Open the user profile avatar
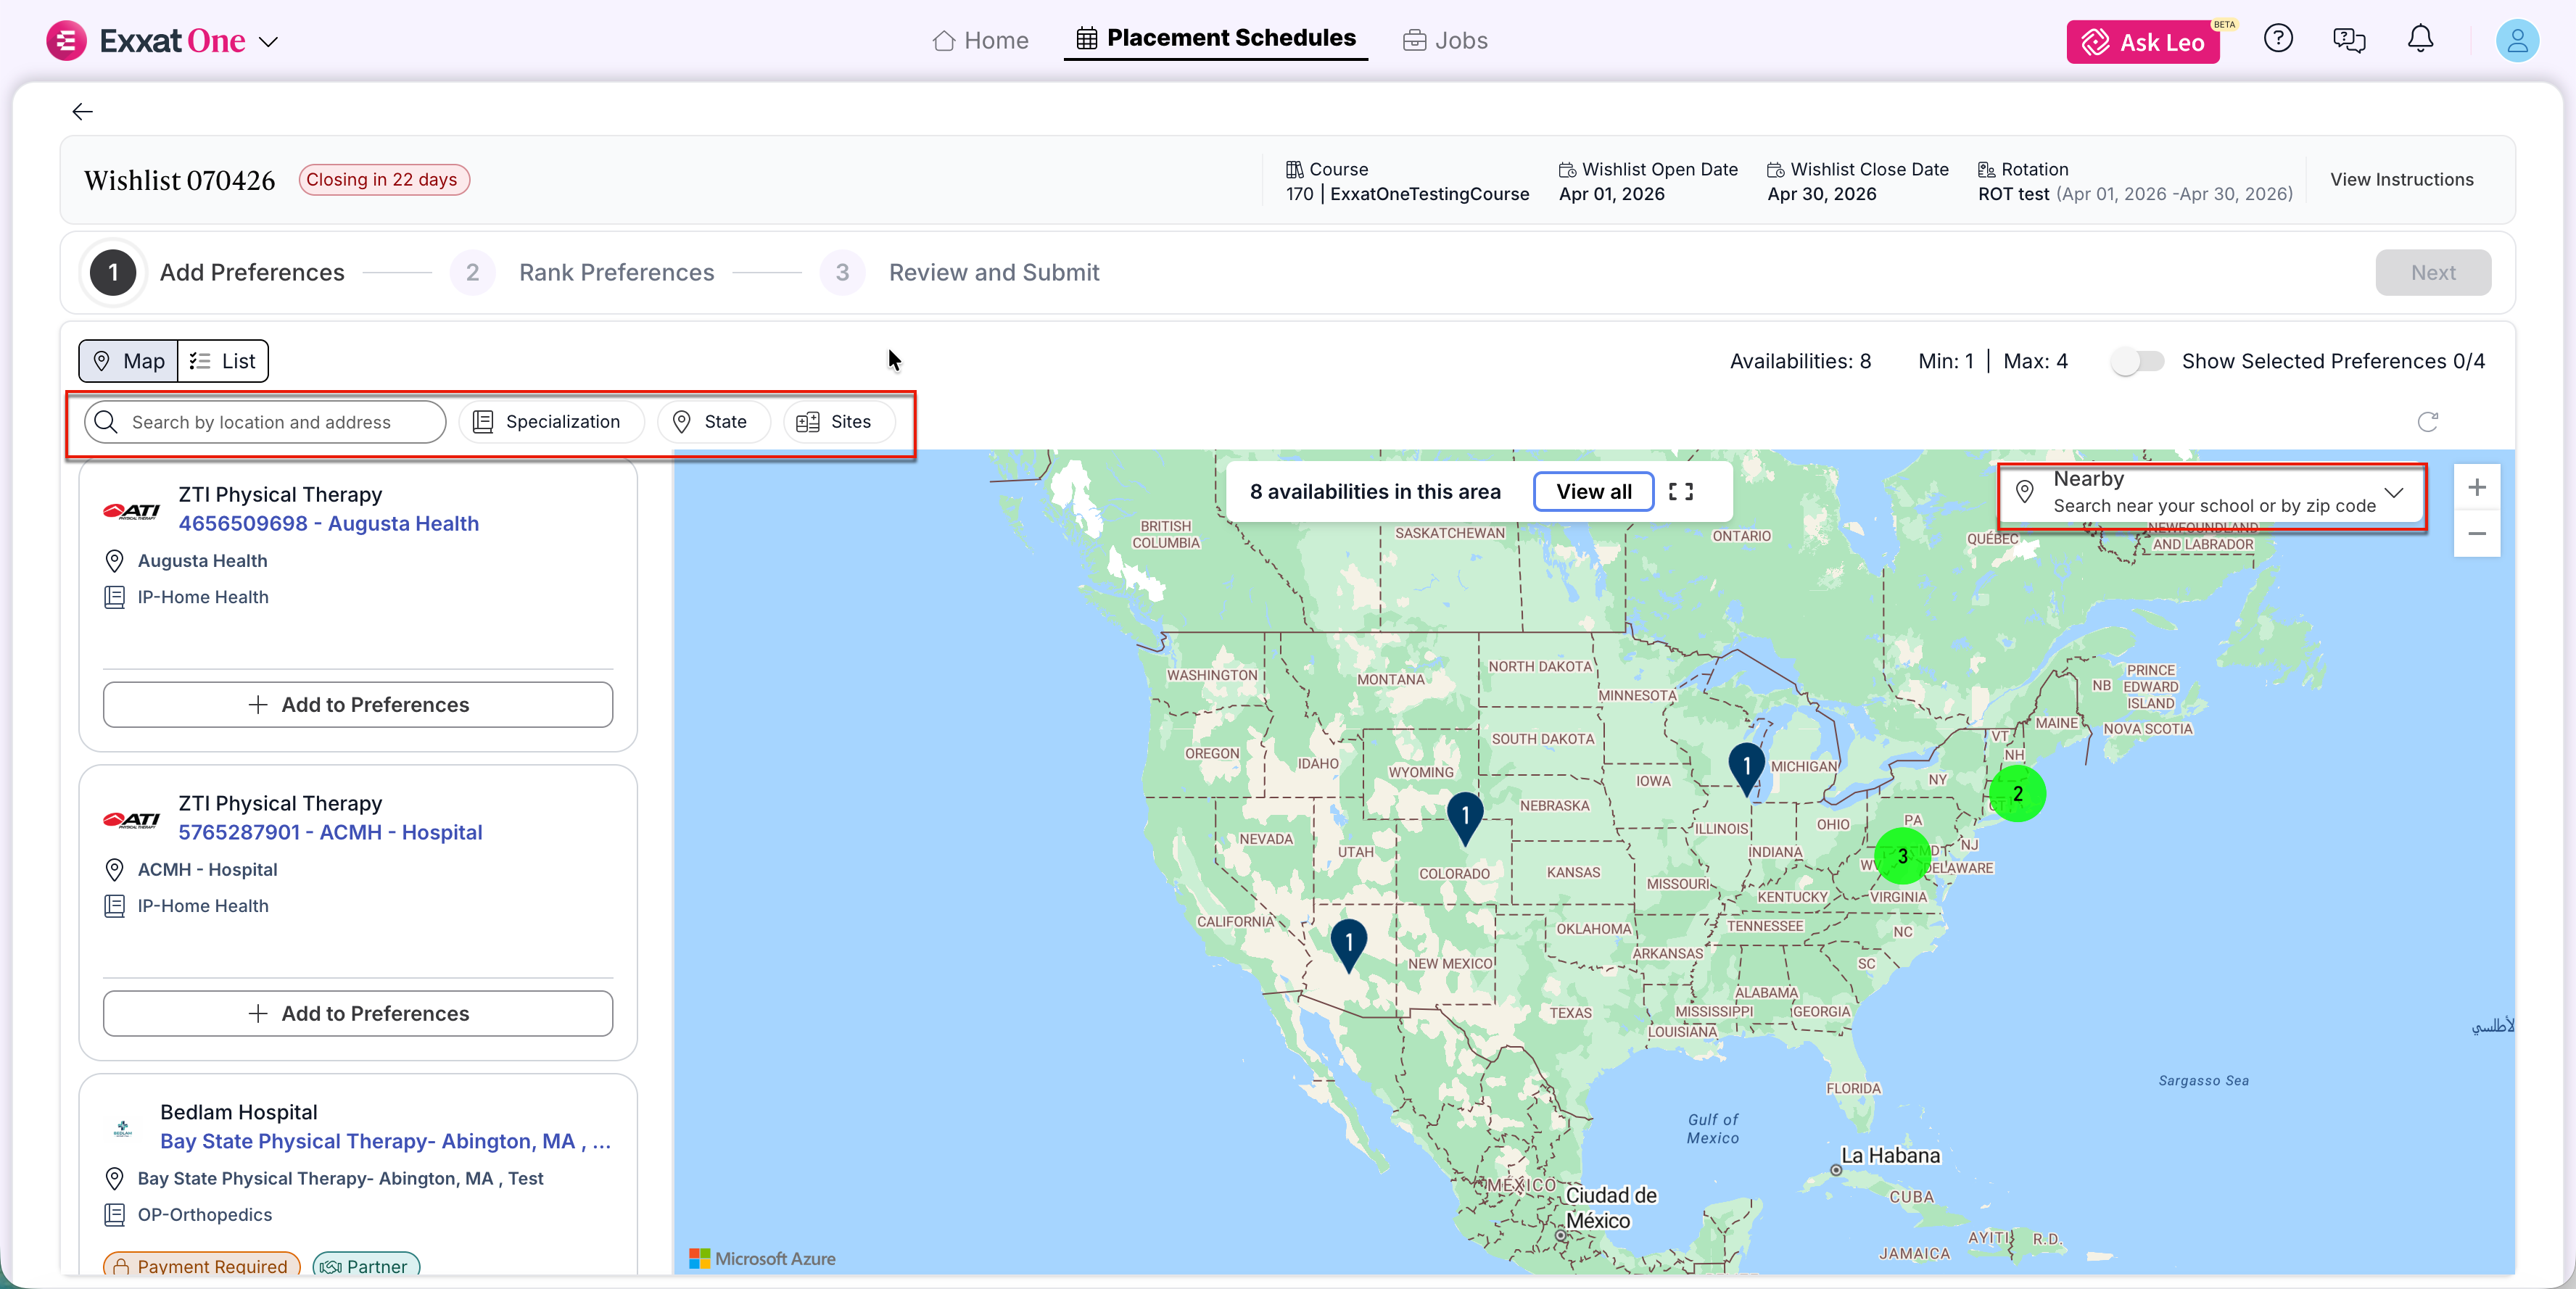 (2516, 41)
